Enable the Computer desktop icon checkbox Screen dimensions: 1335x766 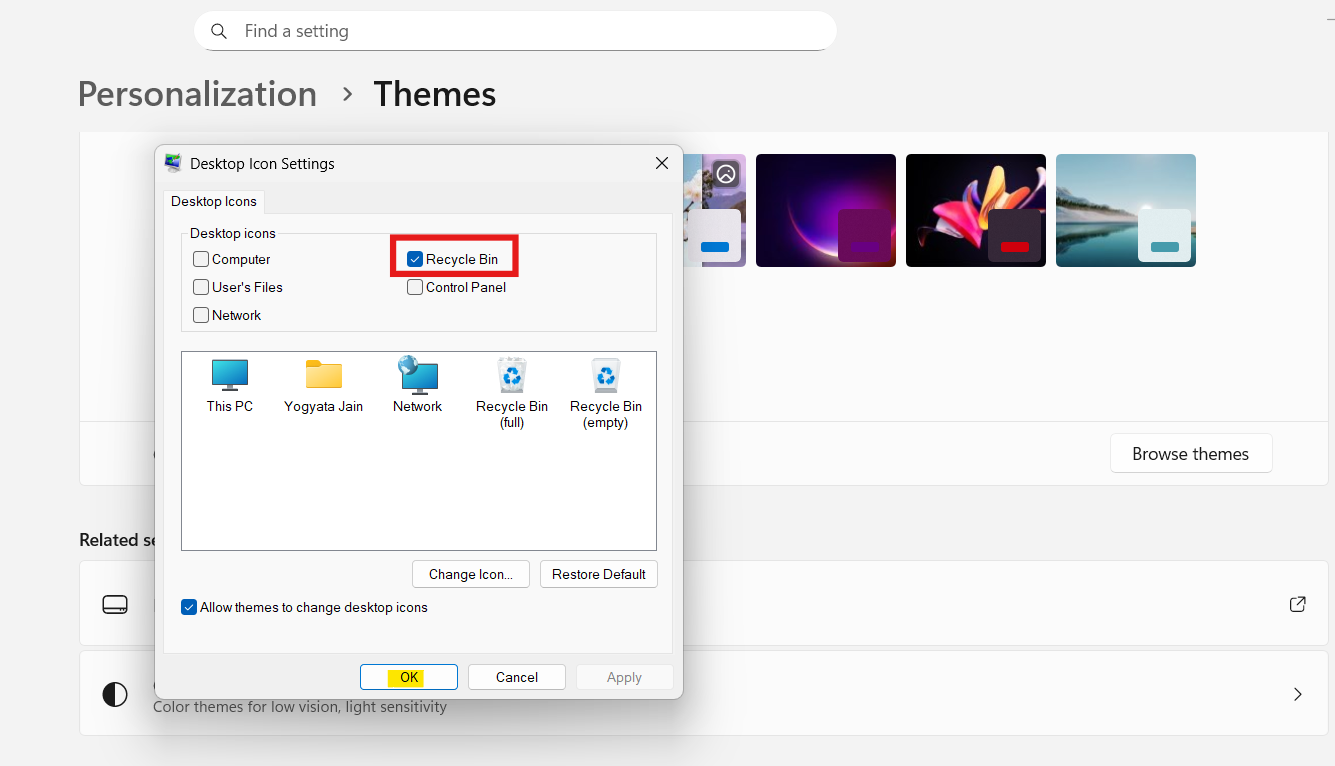pyautogui.click(x=200, y=259)
